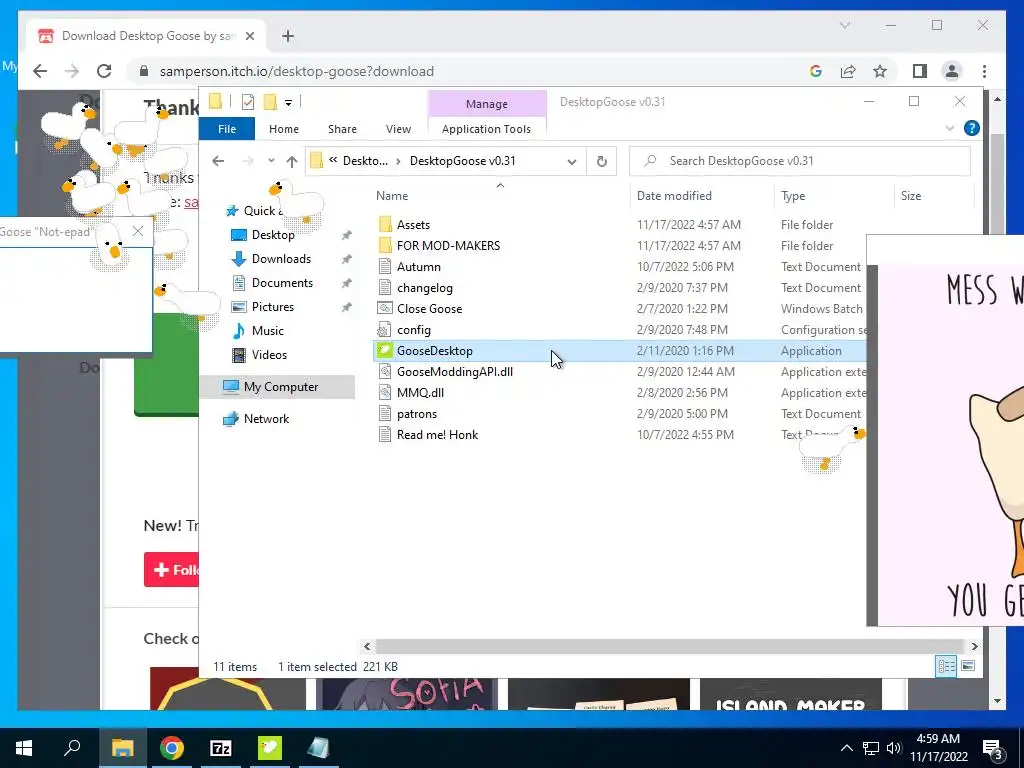
Task: Switch to large icons view layout
Action: [968, 666]
